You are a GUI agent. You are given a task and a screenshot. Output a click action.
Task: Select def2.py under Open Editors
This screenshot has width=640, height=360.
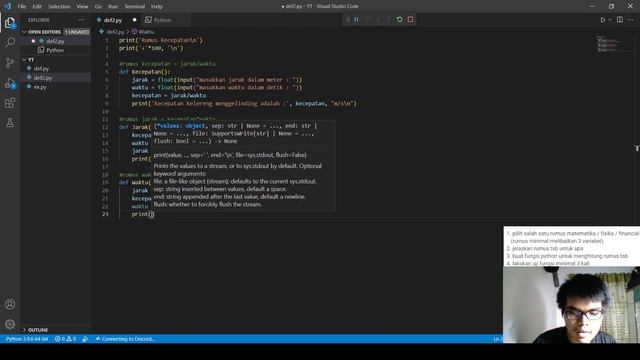point(55,41)
